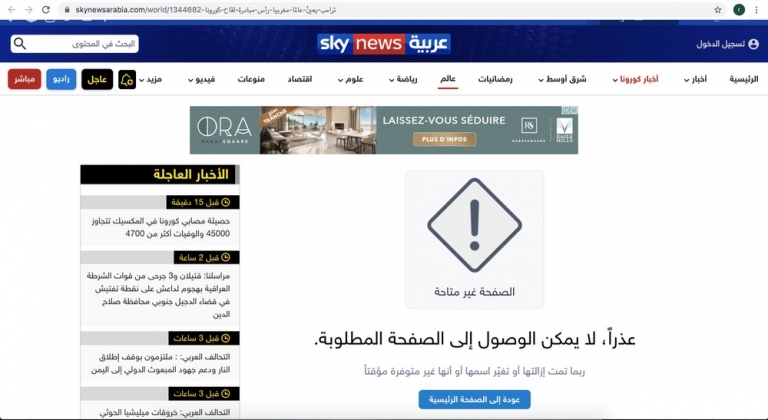This screenshot has width=768, height=420.
Task: Click the ad info icon on banner
Action: pyautogui.click(x=565, y=112)
